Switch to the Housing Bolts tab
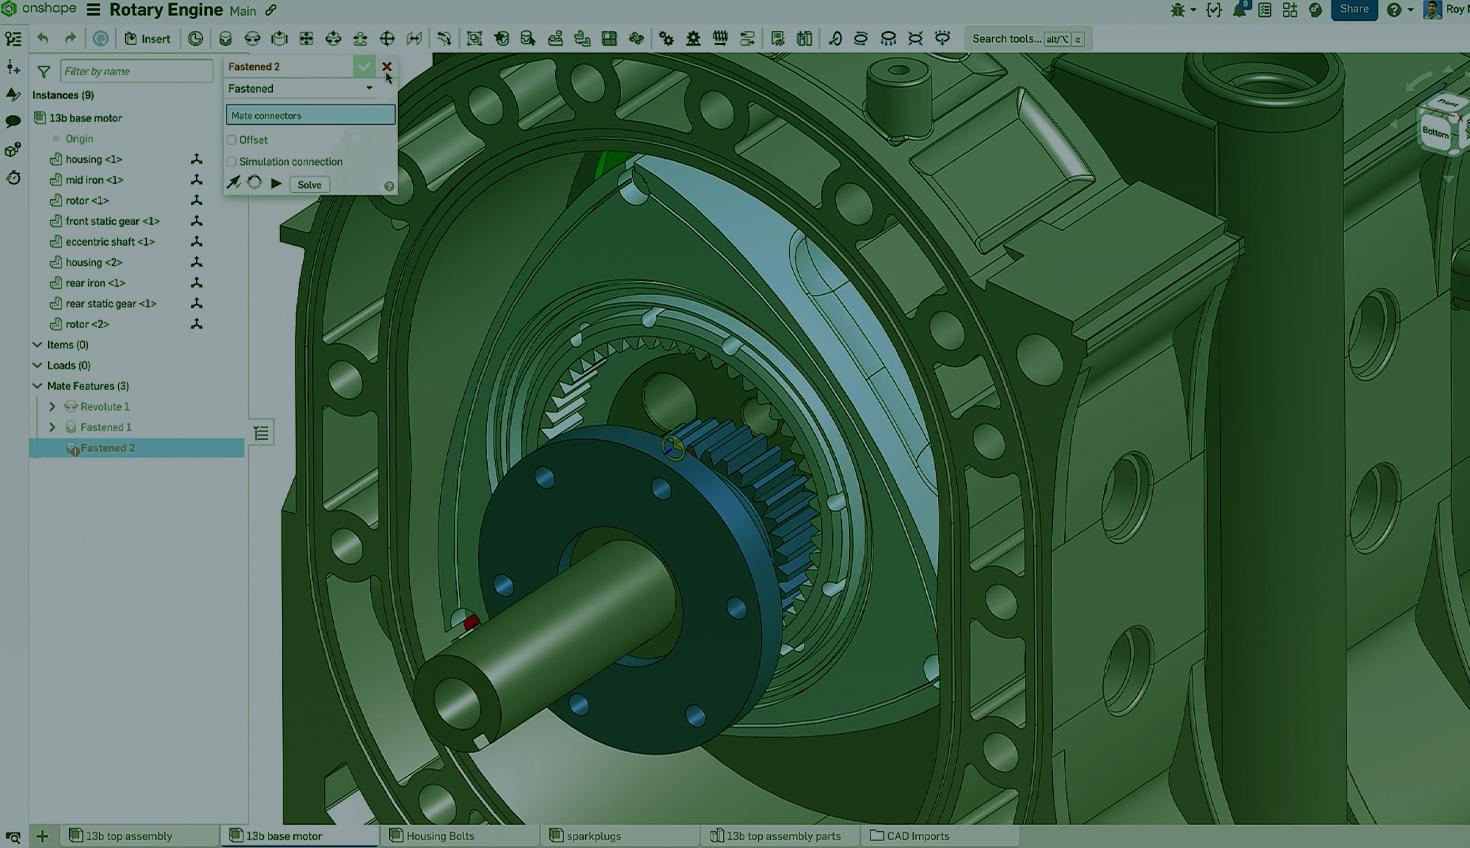The image size is (1470, 848). [x=439, y=836]
